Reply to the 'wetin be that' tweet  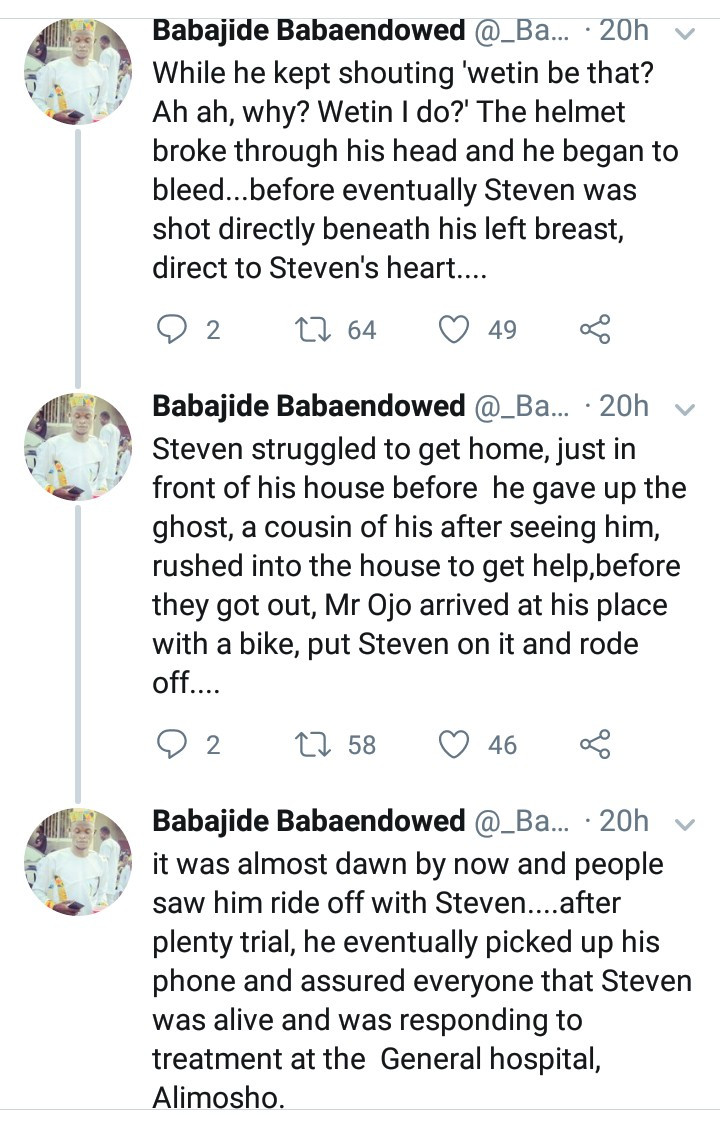[x=172, y=330]
